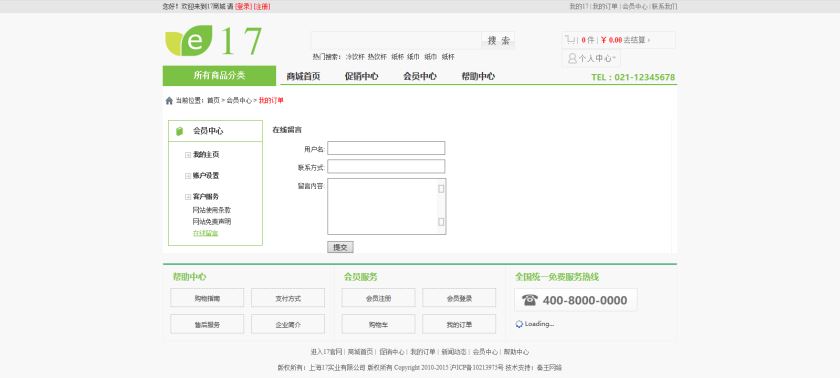Click the 提交 submit button
Image resolution: width=840 pixels, height=378 pixels.
[x=340, y=247]
